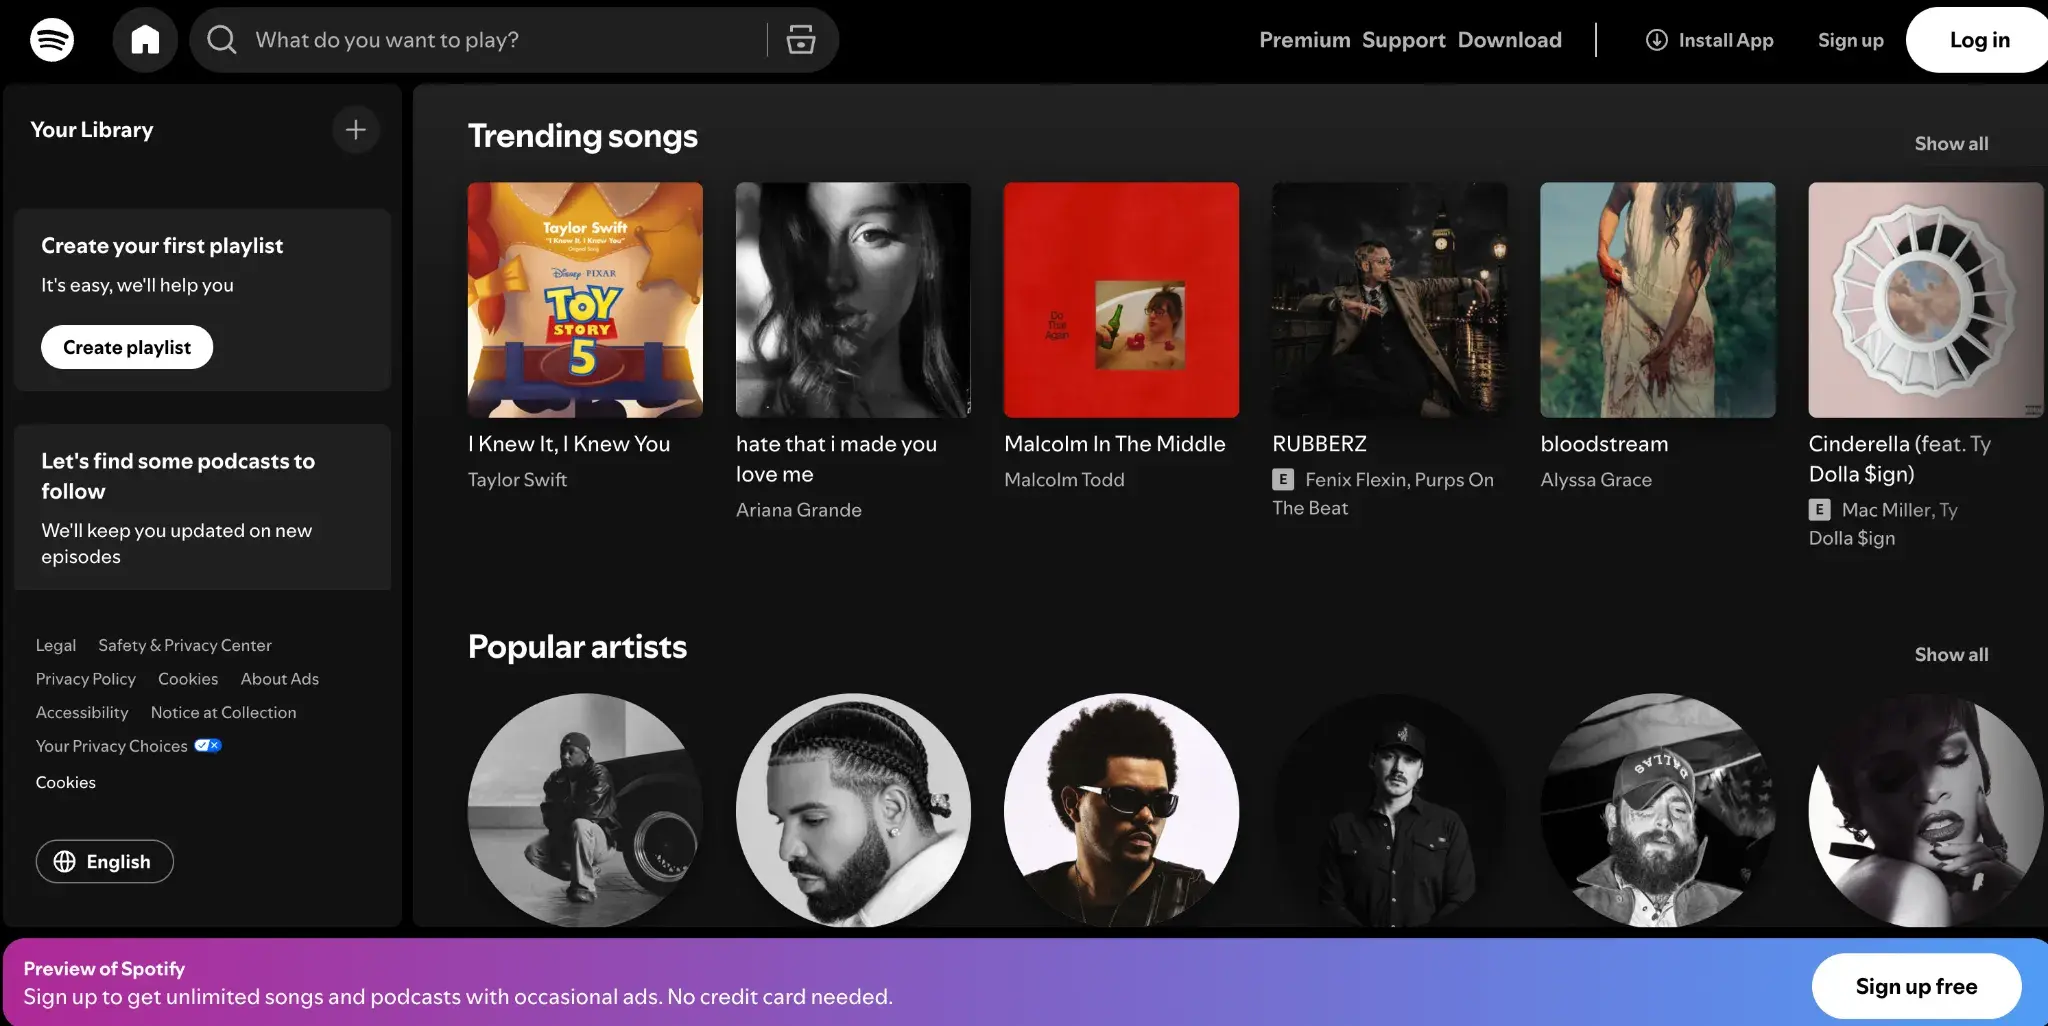
Task: Open the Accessibility link
Action: pyautogui.click(x=82, y=713)
